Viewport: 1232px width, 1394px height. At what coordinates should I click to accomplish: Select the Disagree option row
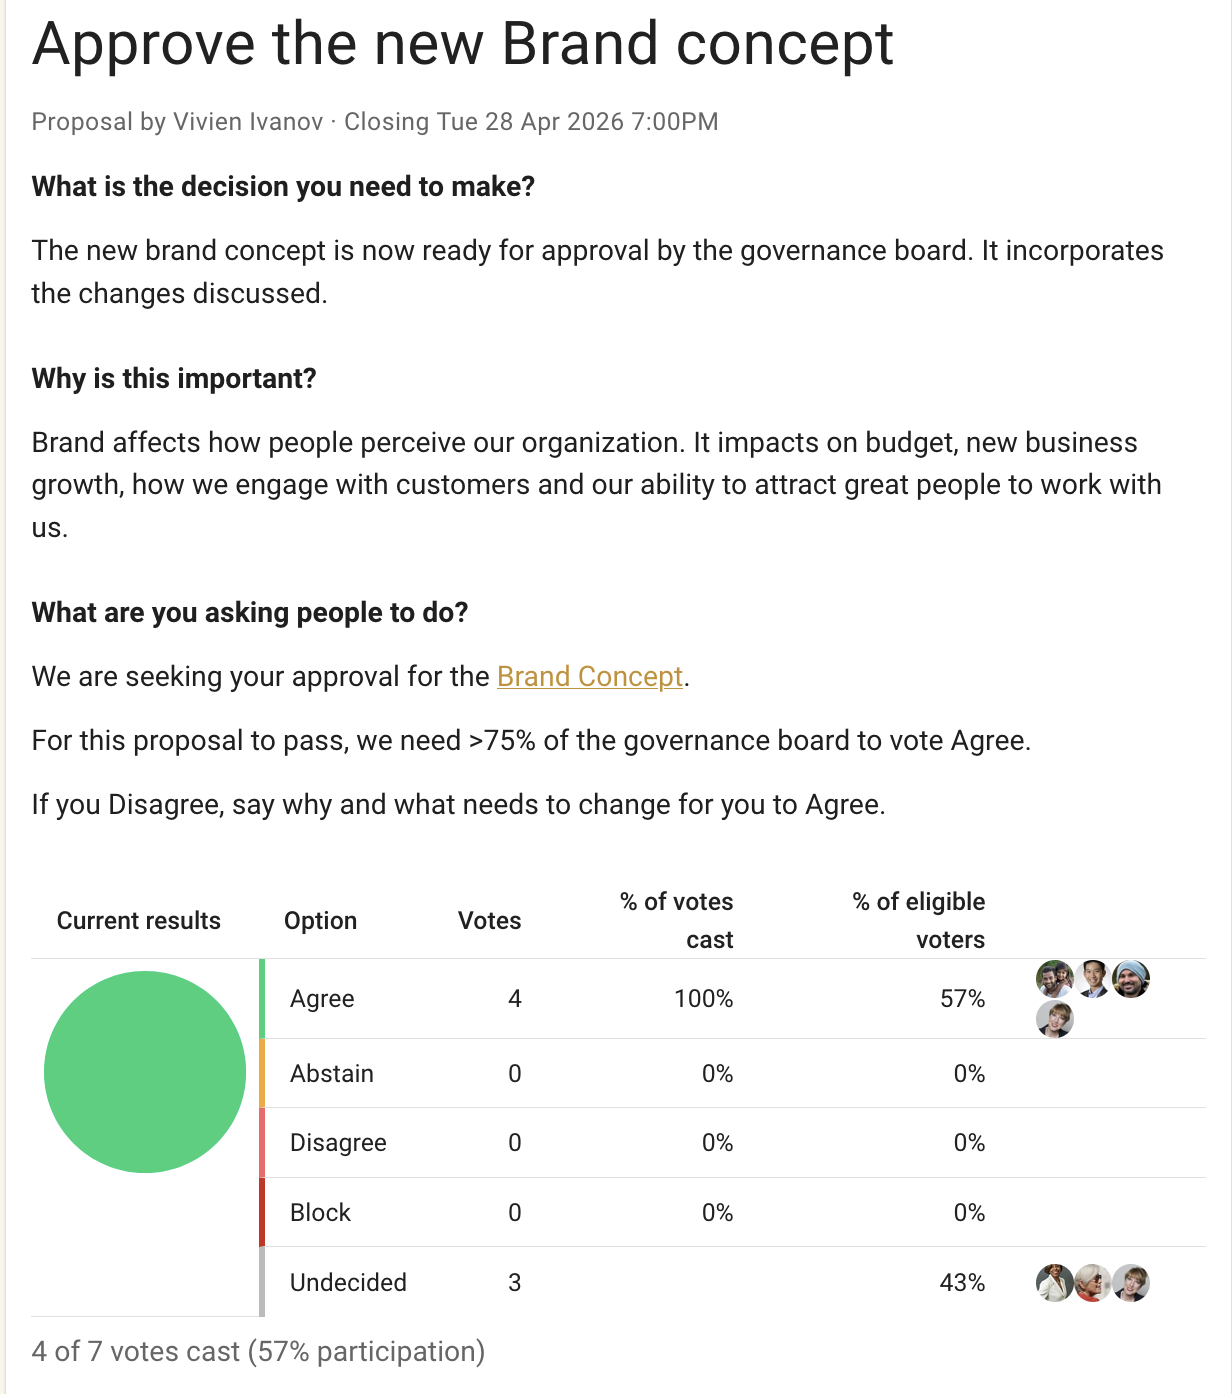pos(732,1143)
